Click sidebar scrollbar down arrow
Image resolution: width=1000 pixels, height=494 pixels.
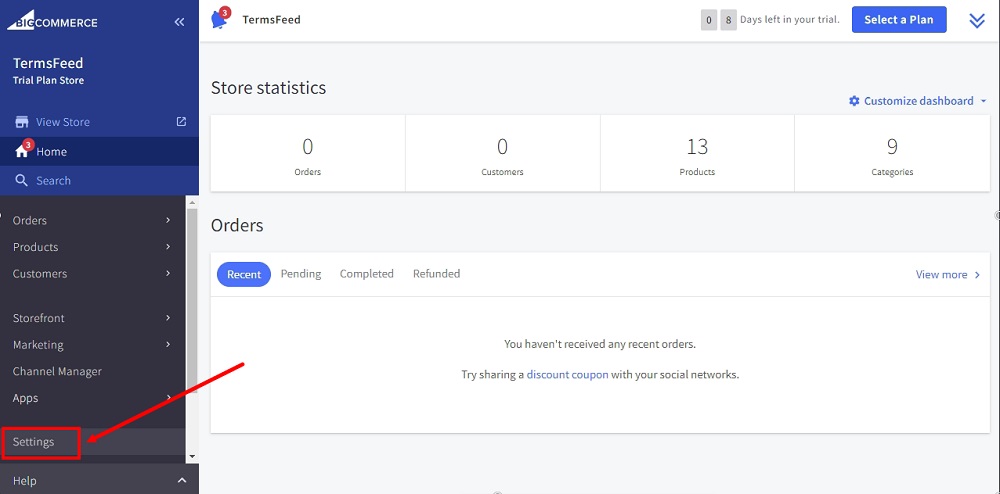pos(192,457)
